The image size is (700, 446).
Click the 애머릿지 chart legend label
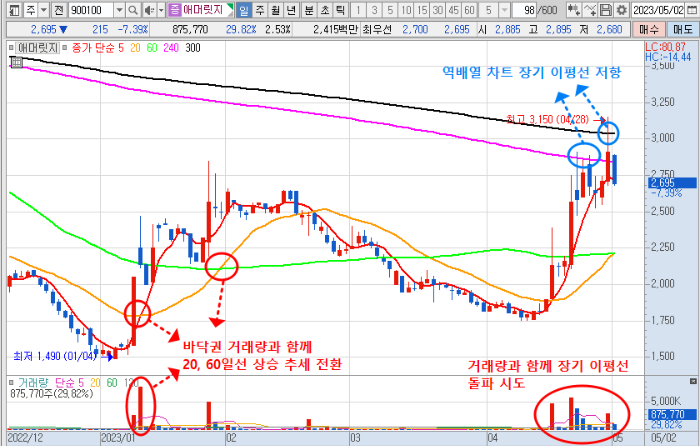[x=38, y=48]
